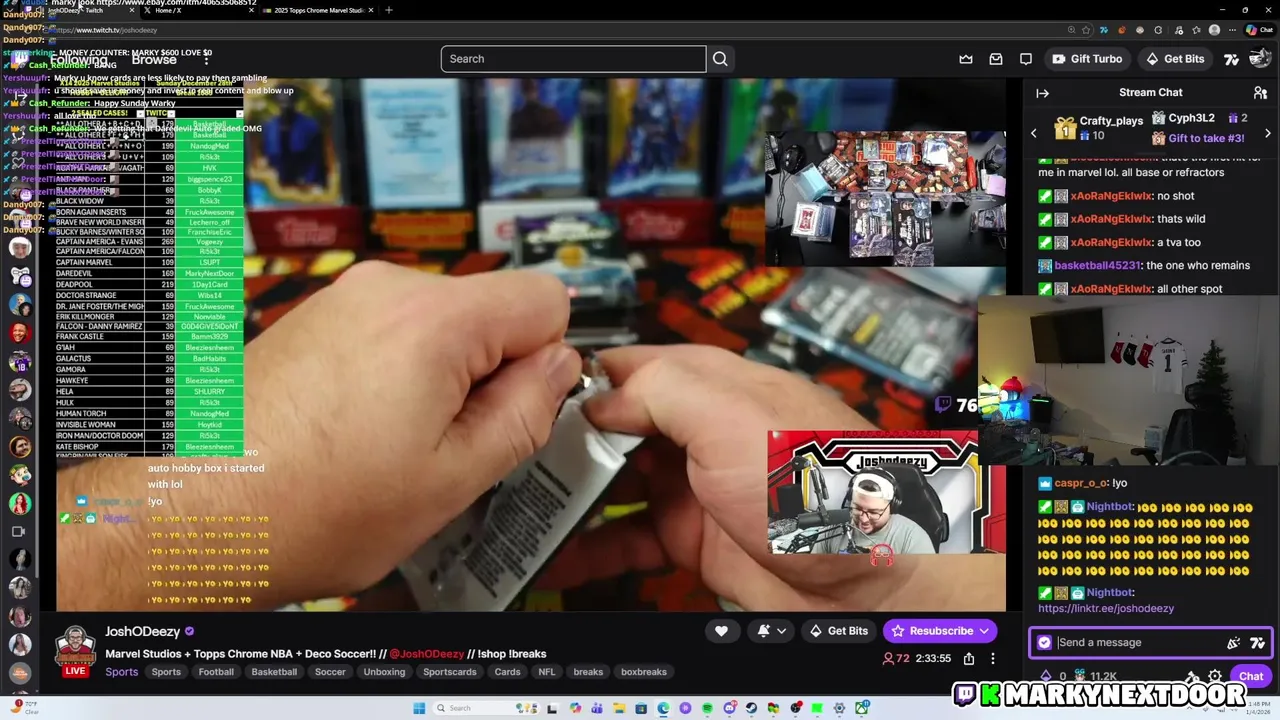Viewport: 1280px width, 720px height.
Task: Click Get Bits in top navigation
Action: 1175,59
